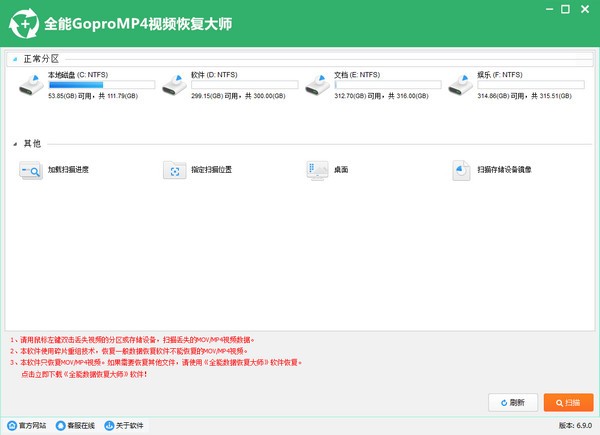Image resolution: width=600 pixels, height=435 pixels.
Task: Click the 官方网站 text link
Action: pos(33,425)
